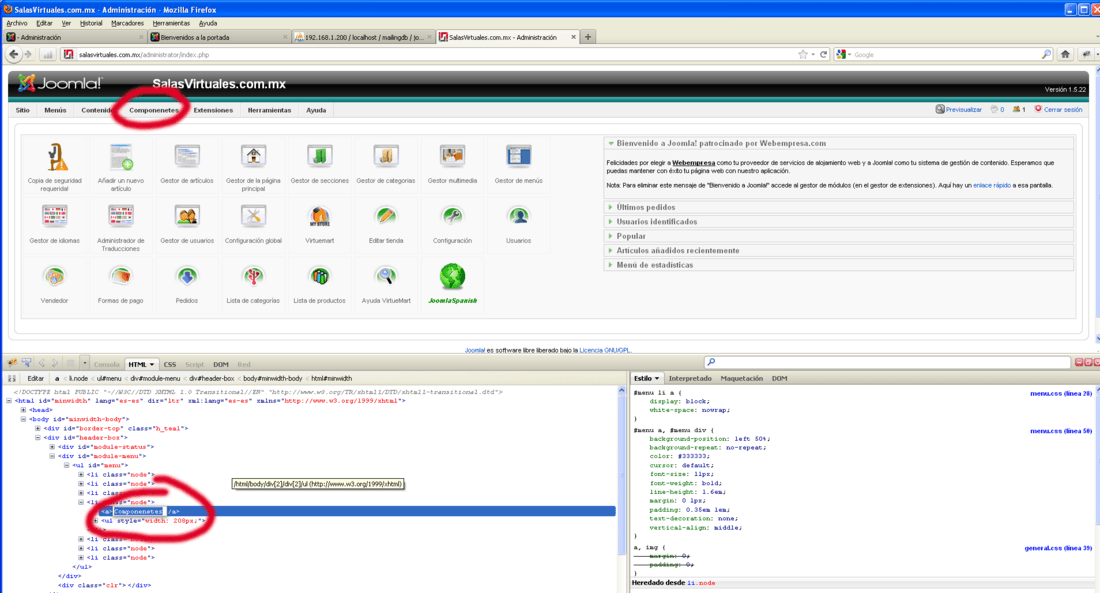This screenshot has width=1100, height=593.
Task: Click the Editar tienda icon
Action: click(386, 217)
